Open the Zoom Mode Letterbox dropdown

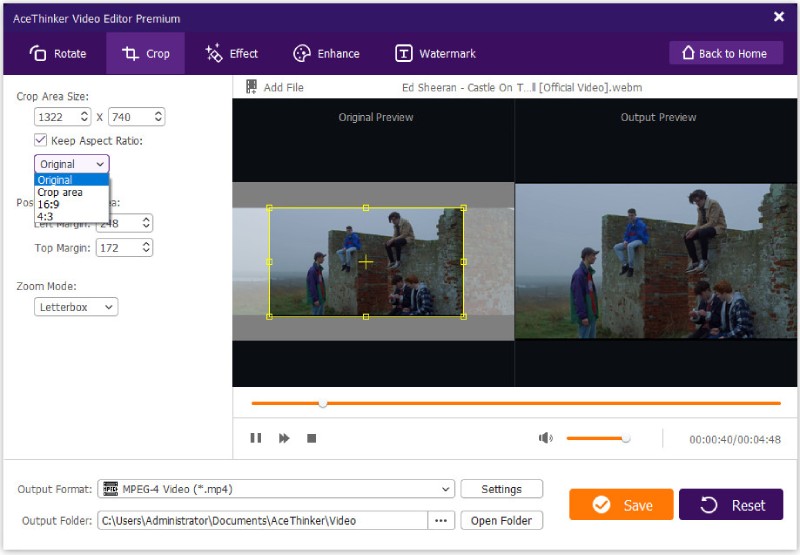76,307
